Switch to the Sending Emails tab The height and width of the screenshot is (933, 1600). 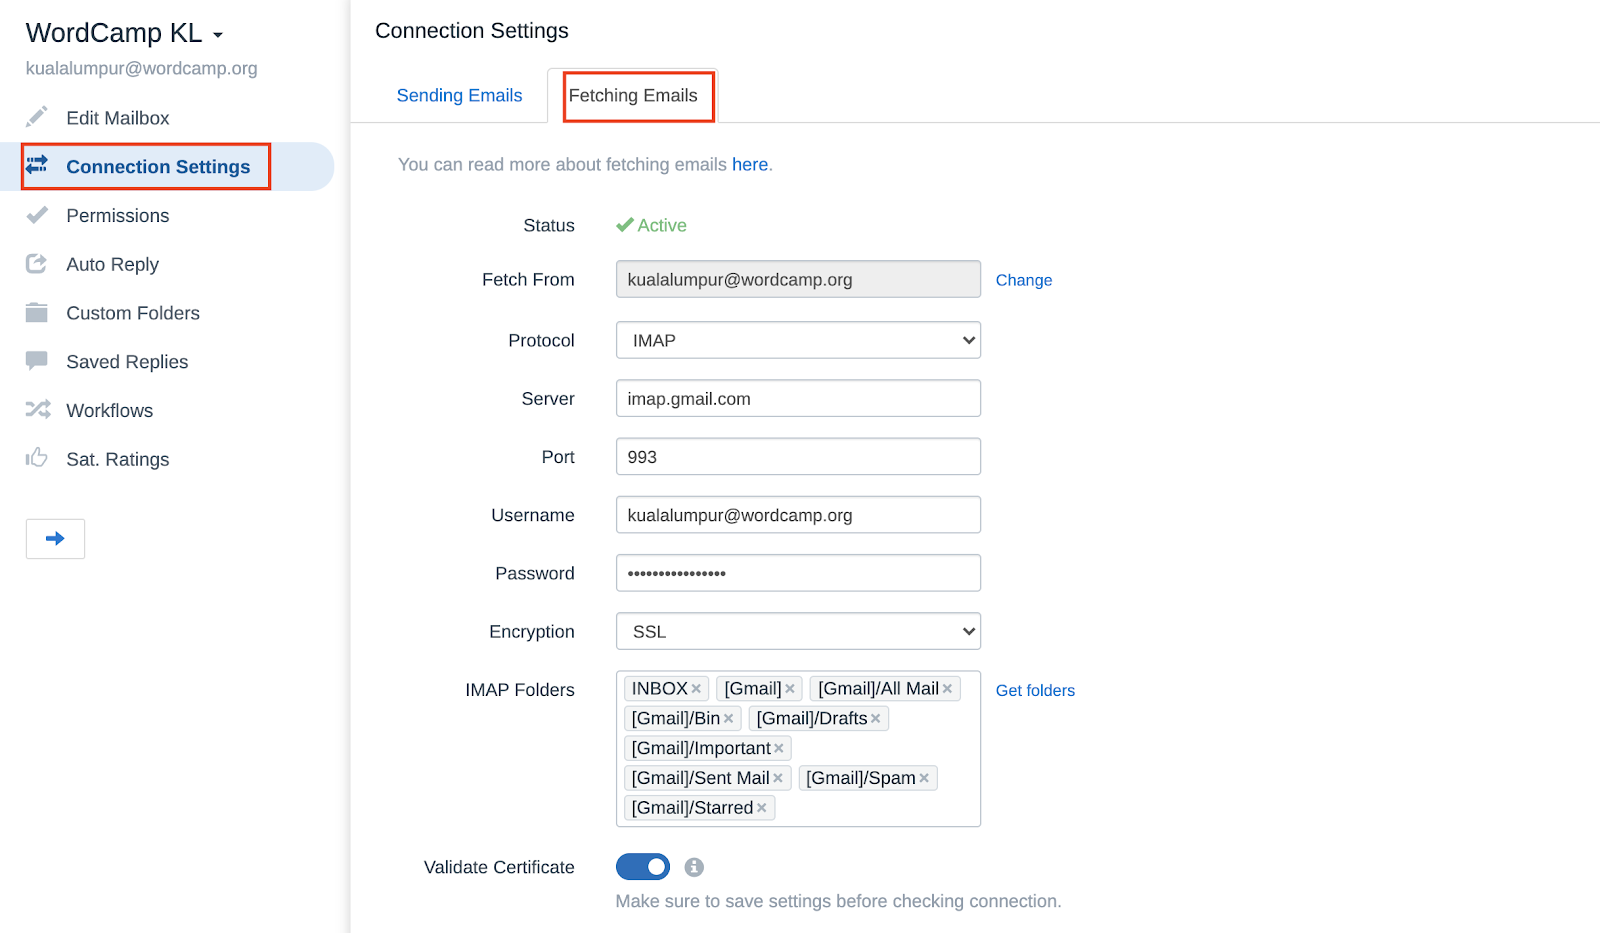tap(459, 95)
